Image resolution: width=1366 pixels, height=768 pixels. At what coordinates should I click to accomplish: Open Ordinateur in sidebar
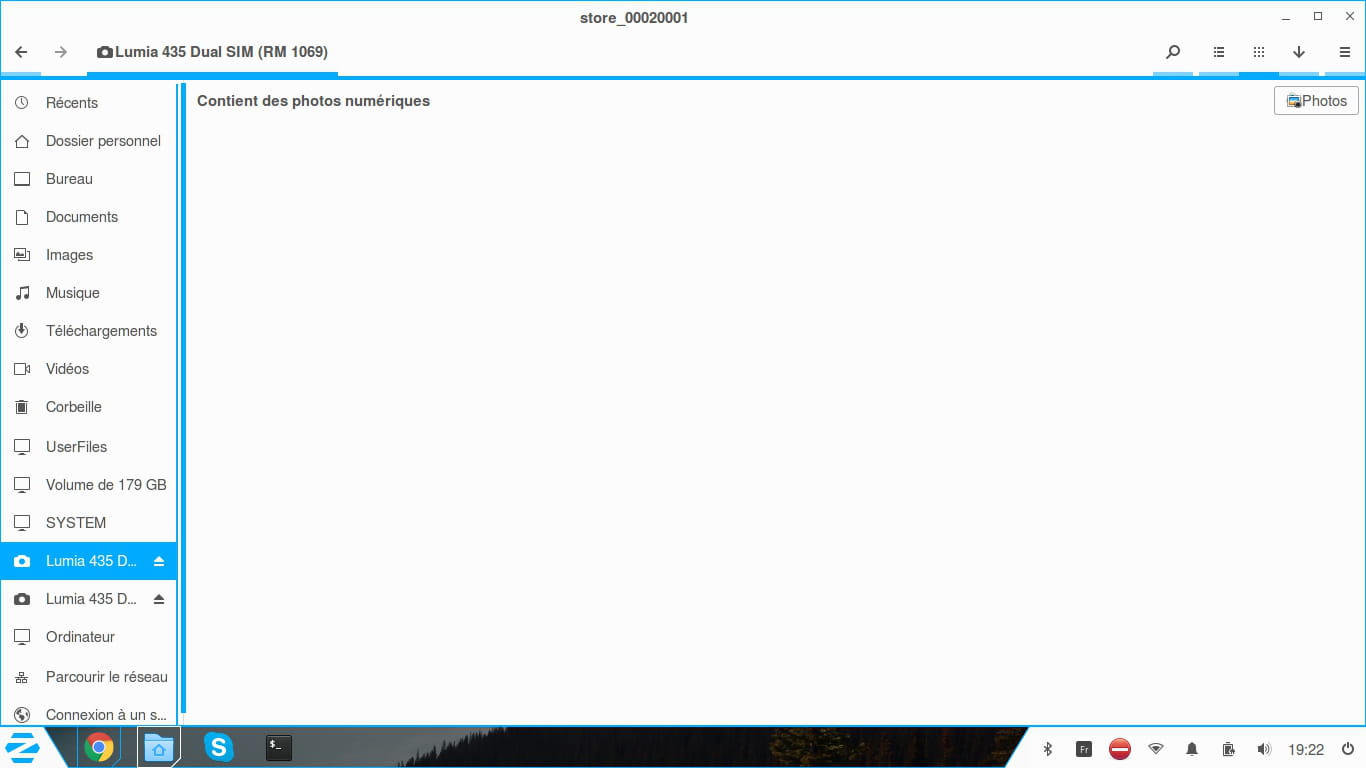click(x=88, y=637)
